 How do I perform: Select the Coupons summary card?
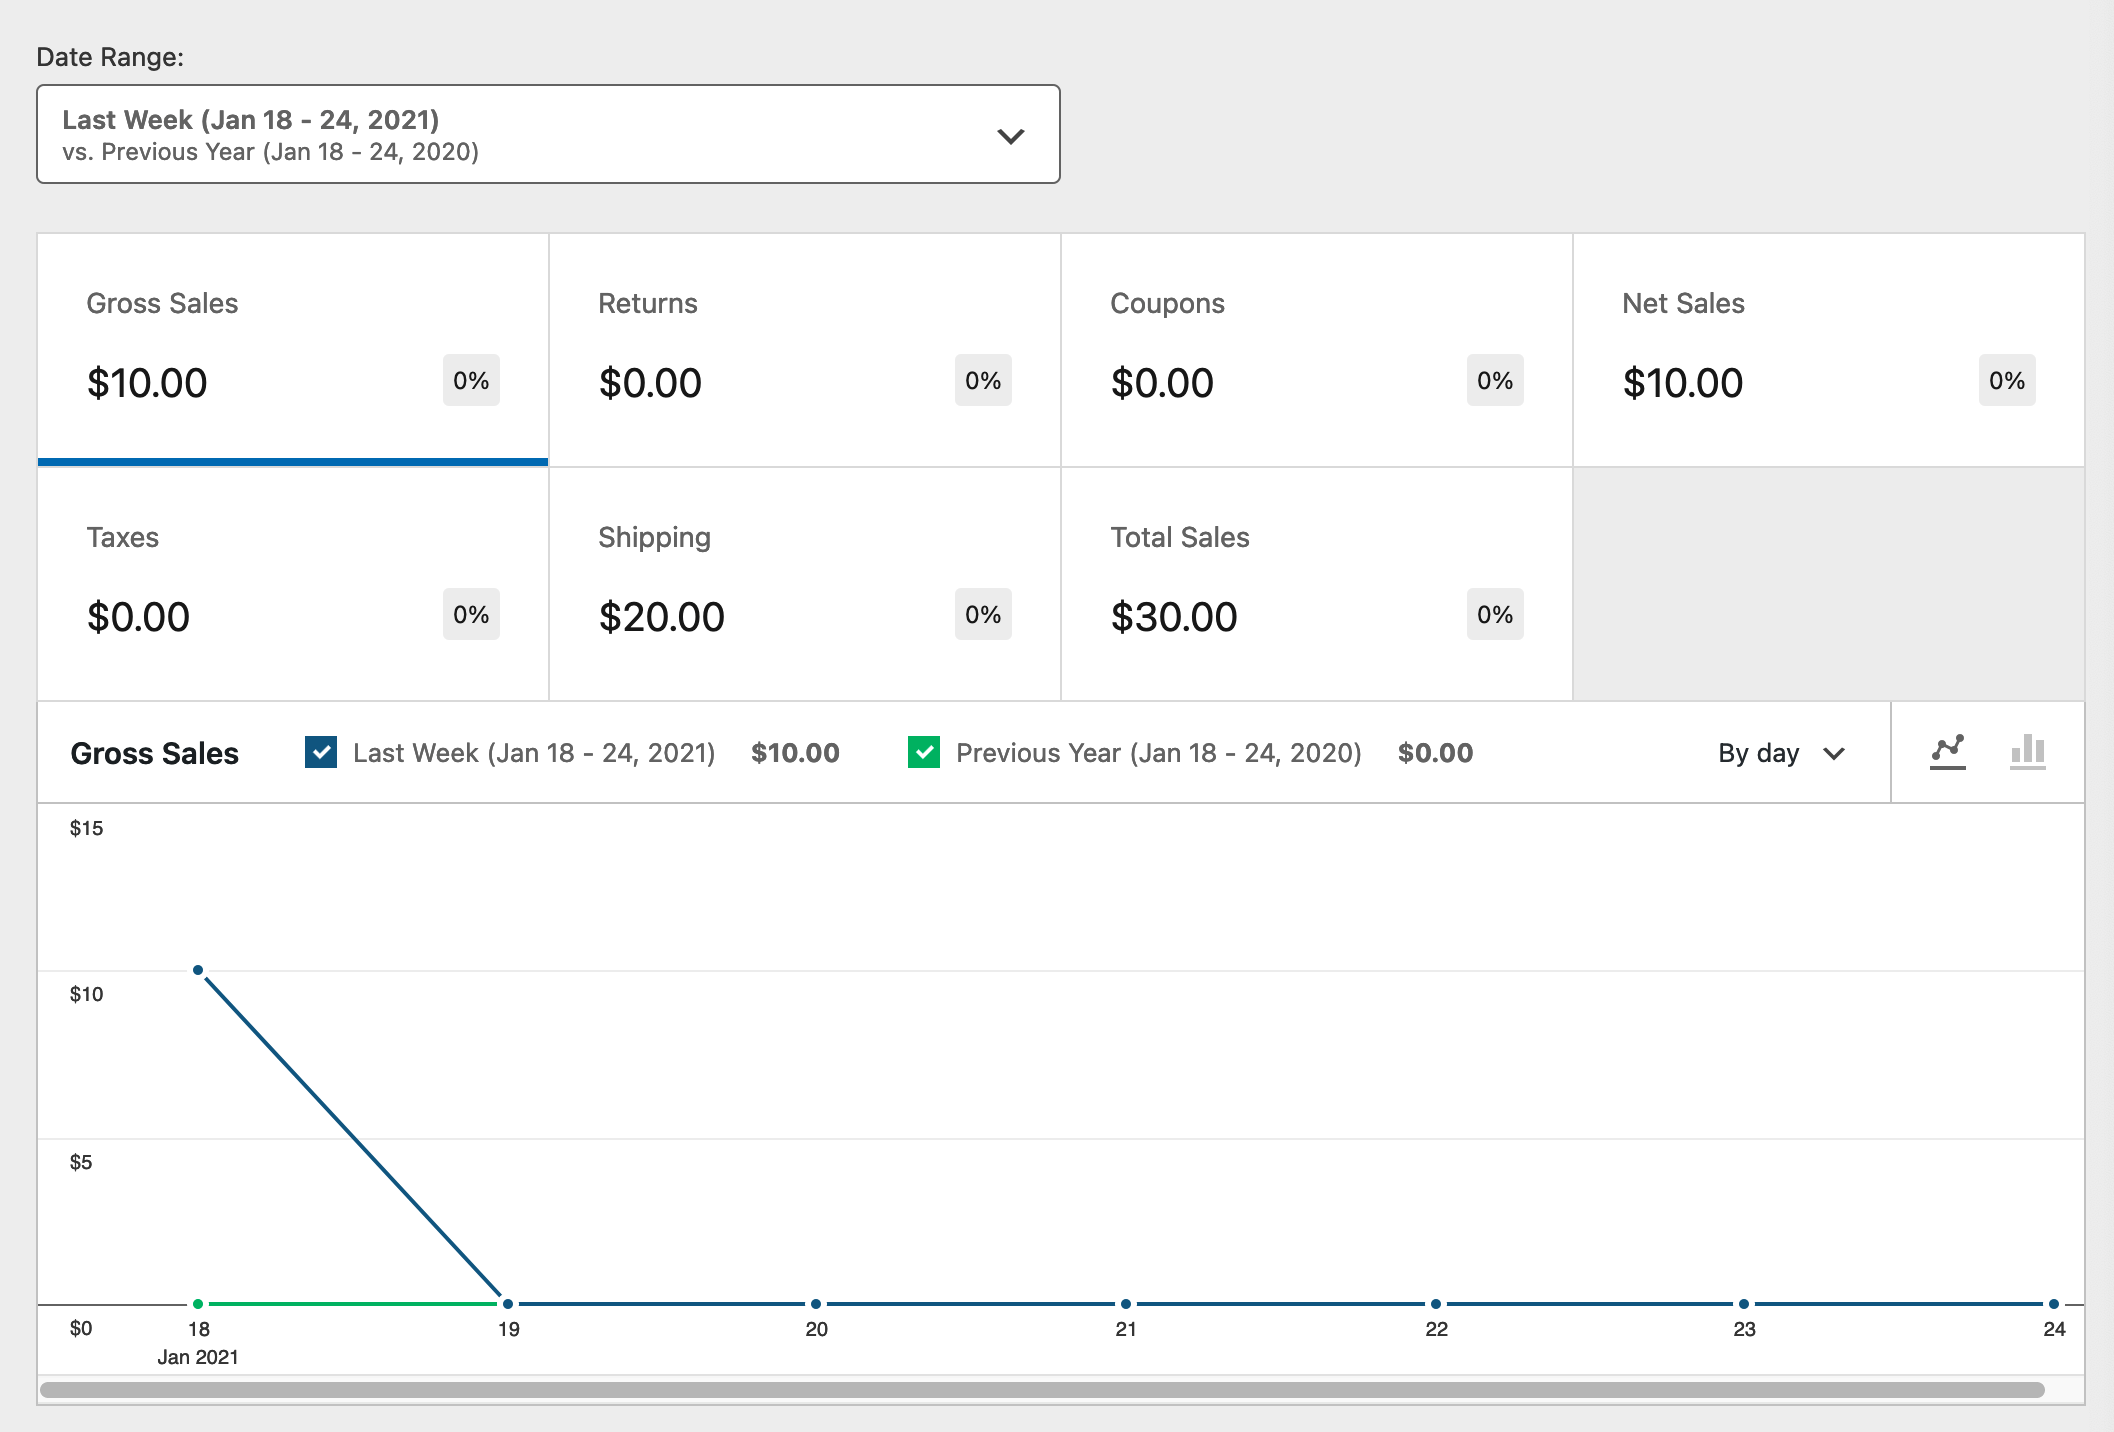point(1316,349)
